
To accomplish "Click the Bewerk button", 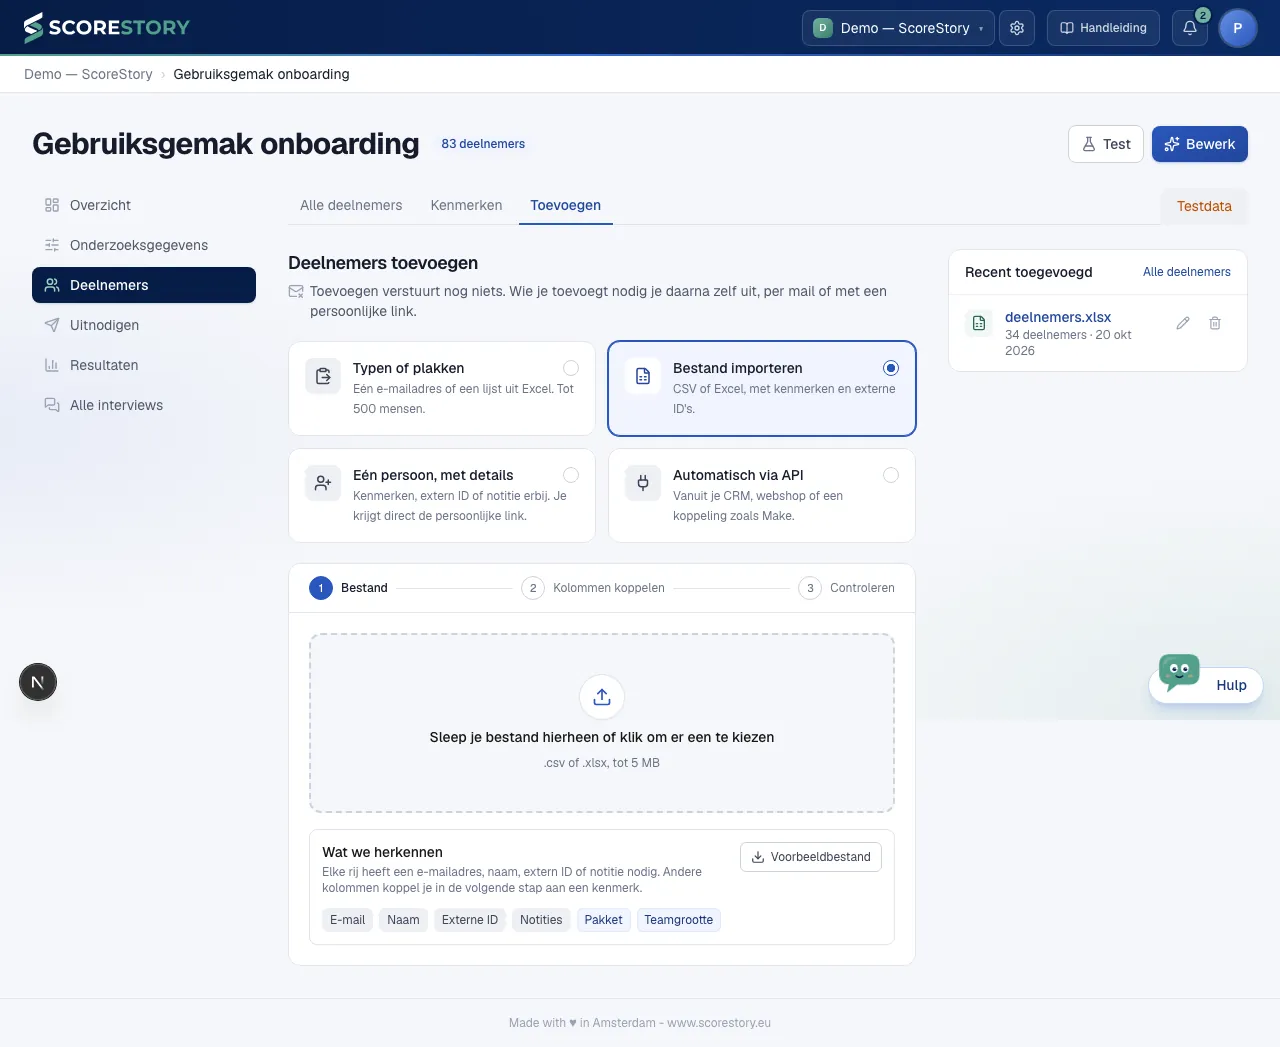I will pos(1199,144).
